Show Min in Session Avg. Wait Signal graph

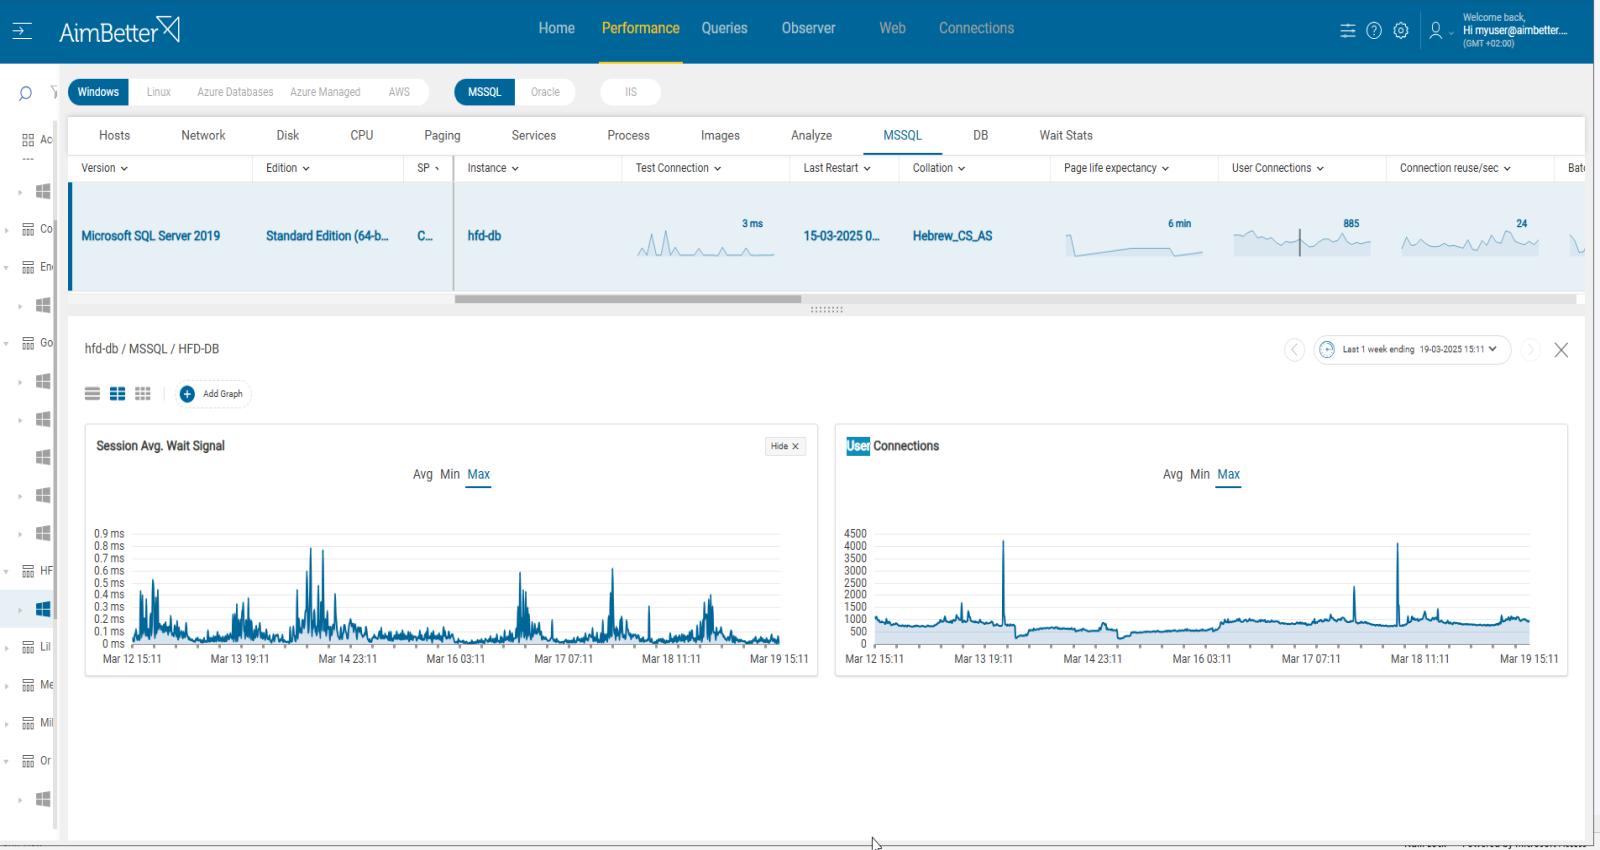click(450, 475)
